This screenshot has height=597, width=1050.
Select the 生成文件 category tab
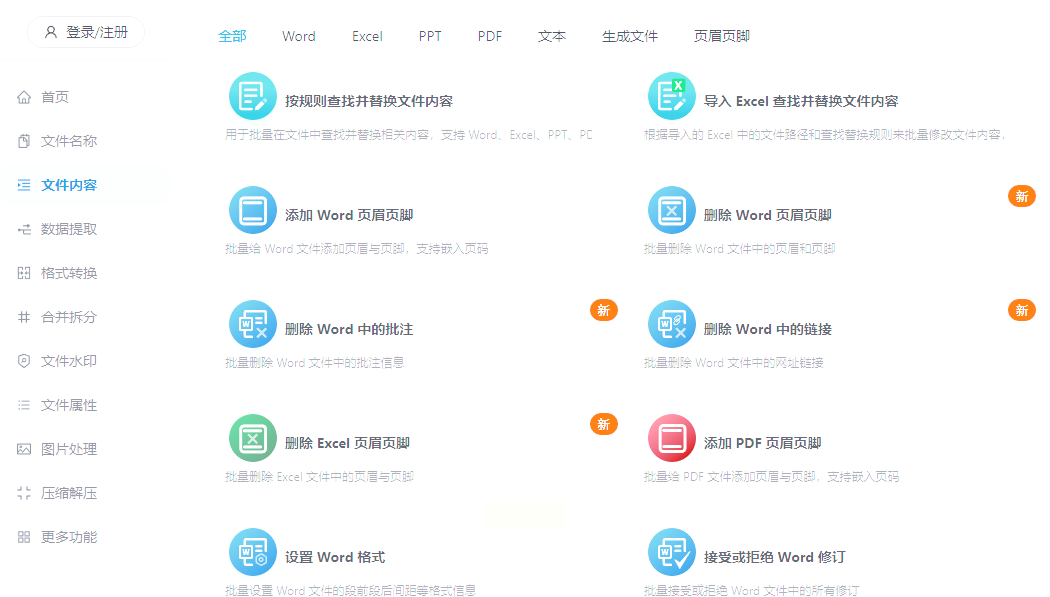(629, 36)
